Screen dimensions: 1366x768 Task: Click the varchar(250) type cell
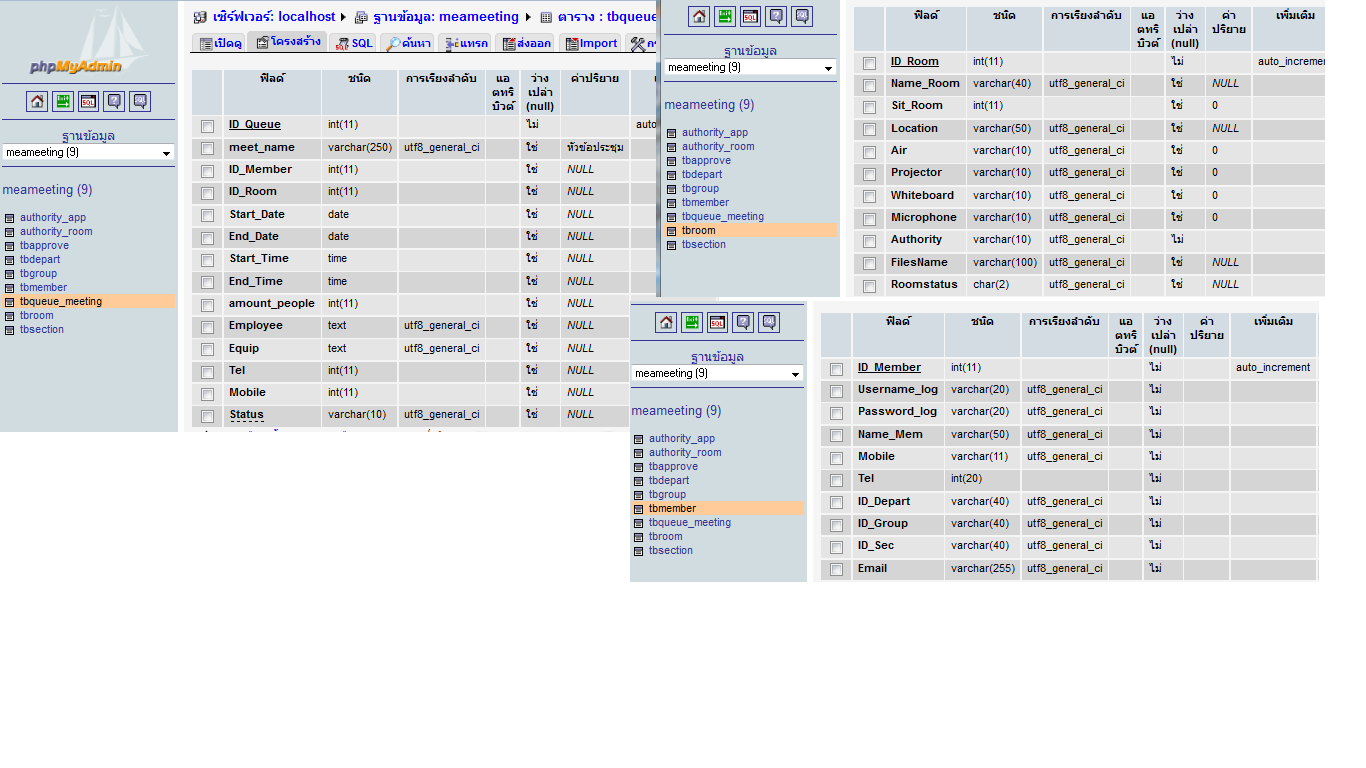(360, 147)
